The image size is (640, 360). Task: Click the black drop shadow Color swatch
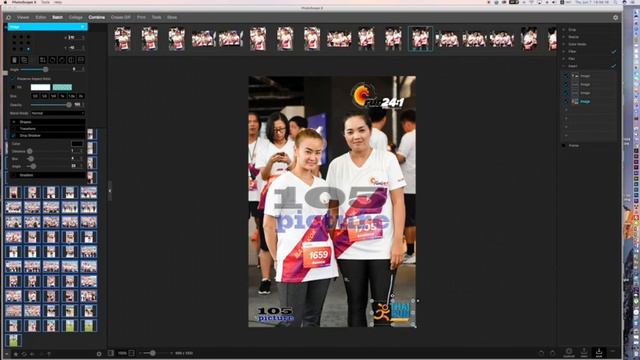(x=77, y=144)
